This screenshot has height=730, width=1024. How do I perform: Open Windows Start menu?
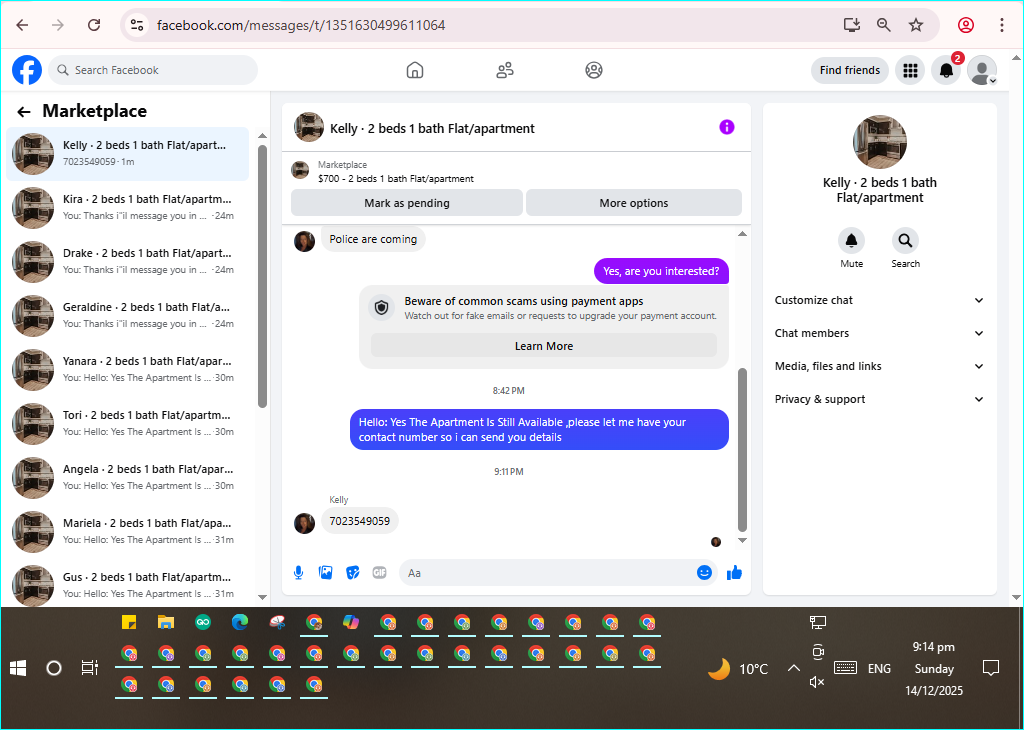click(18, 668)
